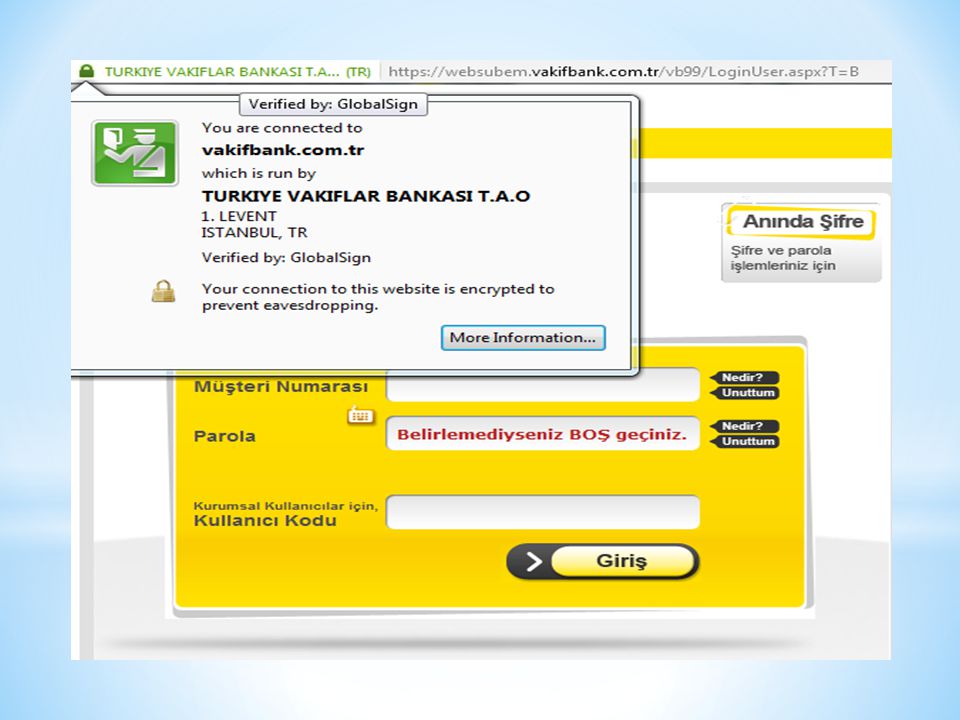The image size is (960, 720).
Task: Click the gold padlock encryption icon
Action: click(163, 291)
